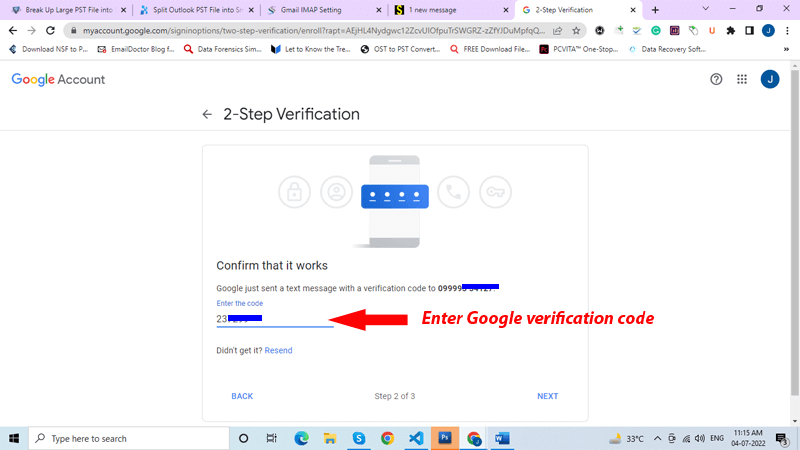
Task: Expand the hidden bookmarks overflow chevron
Action: [x=785, y=48]
